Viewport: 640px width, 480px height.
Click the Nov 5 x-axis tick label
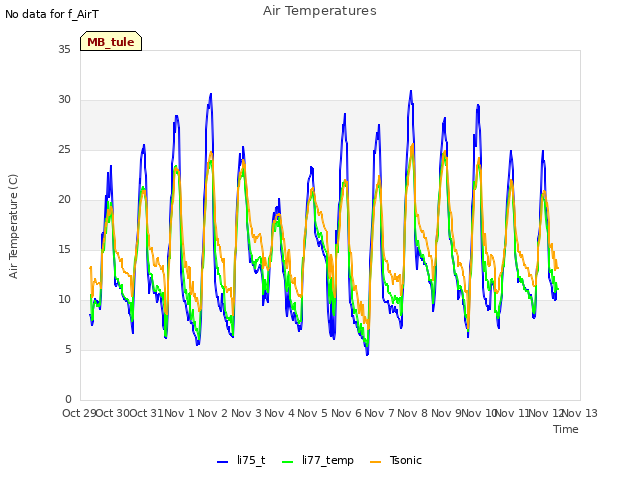[x=313, y=413]
